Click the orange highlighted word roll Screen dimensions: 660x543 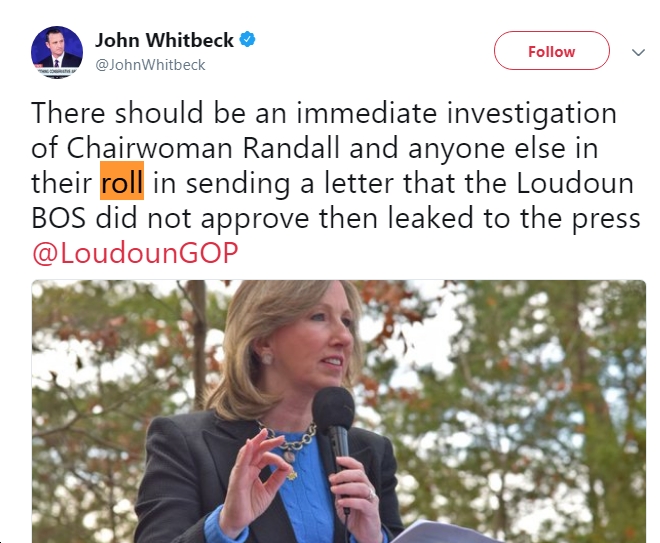click(x=122, y=181)
